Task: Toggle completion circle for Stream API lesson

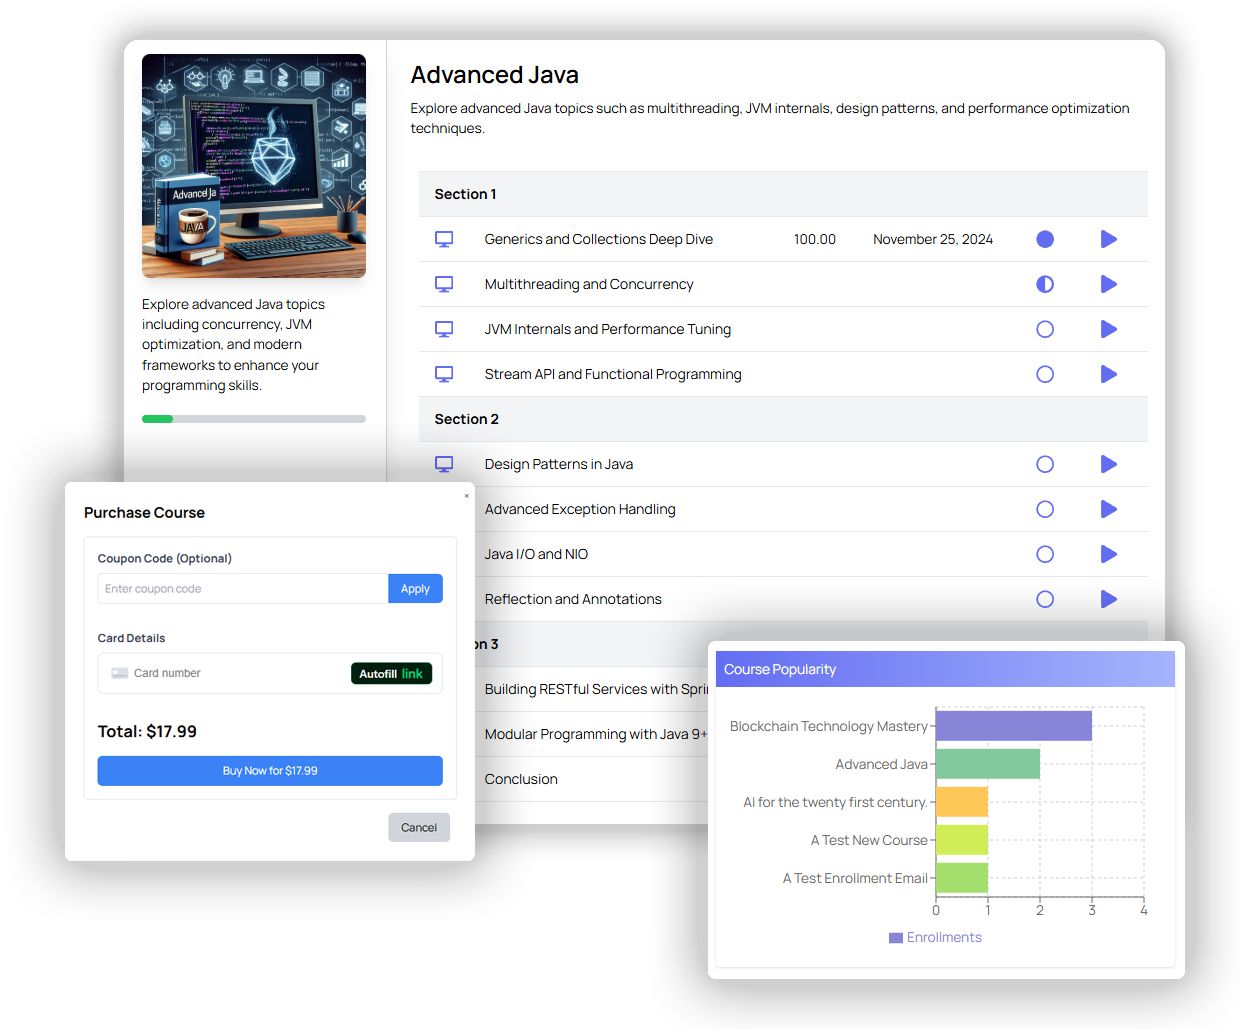Action: tap(1045, 374)
